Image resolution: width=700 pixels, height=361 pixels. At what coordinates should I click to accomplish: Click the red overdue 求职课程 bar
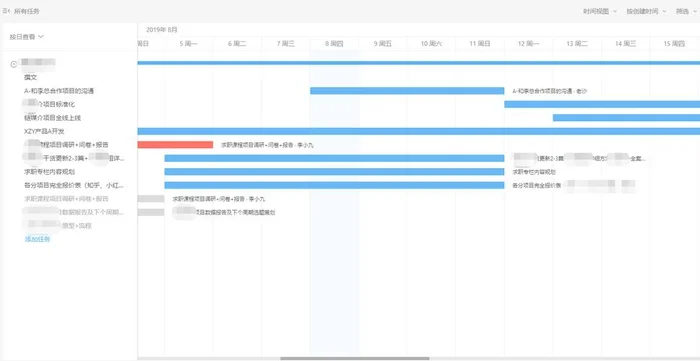[x=175, y=145]
